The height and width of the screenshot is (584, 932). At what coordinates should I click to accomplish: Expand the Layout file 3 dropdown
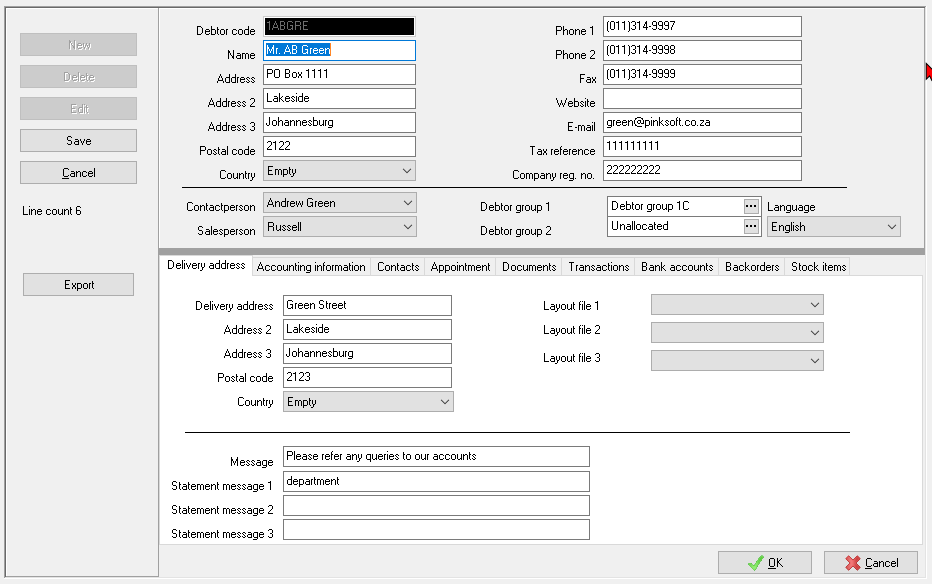tap(737, 360)
